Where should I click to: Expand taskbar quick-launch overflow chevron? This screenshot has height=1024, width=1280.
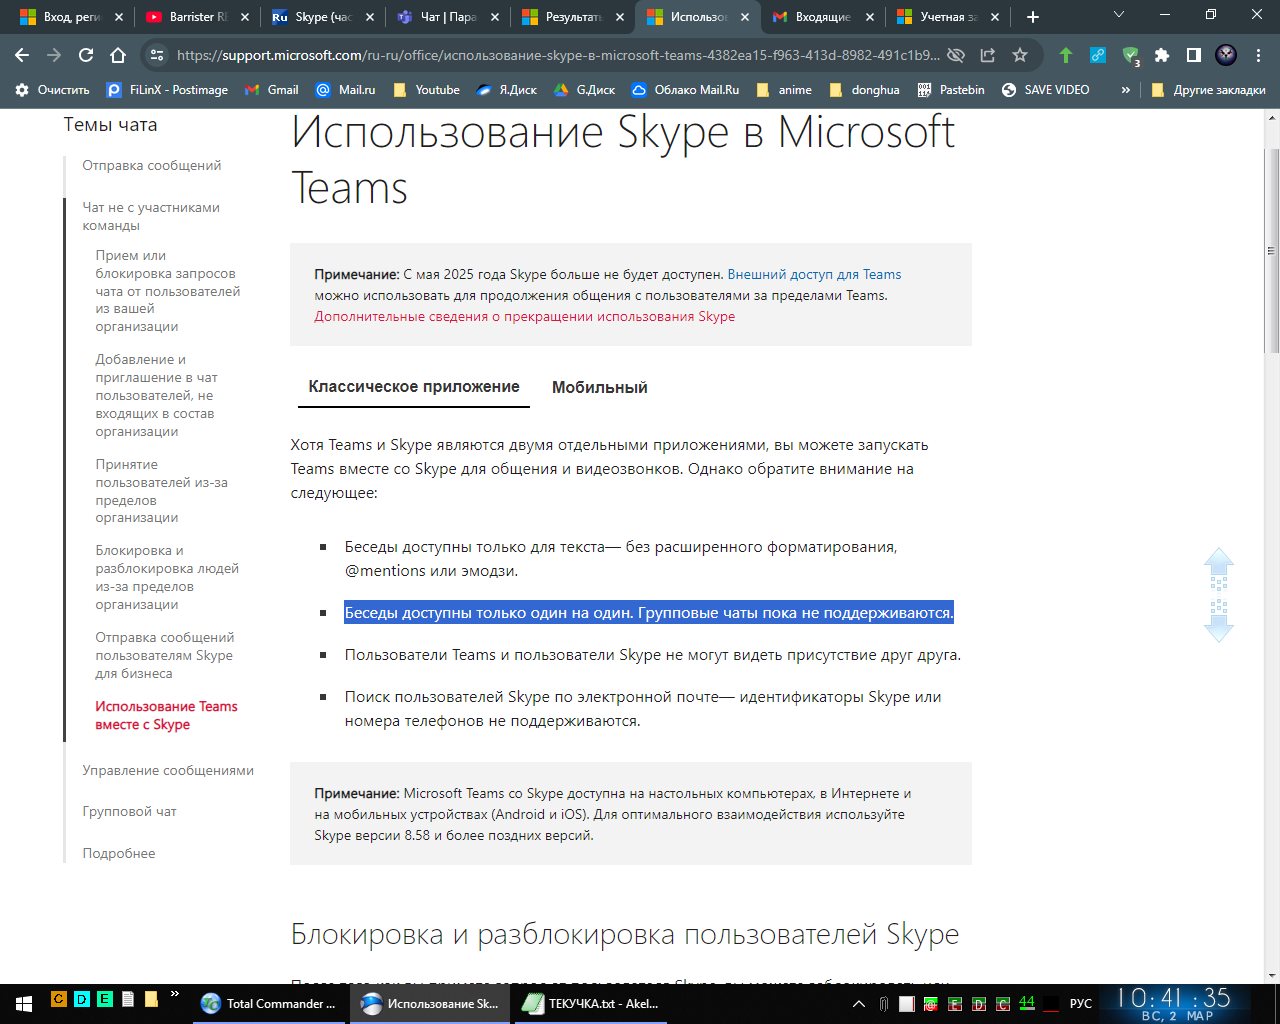click(175, 994)
